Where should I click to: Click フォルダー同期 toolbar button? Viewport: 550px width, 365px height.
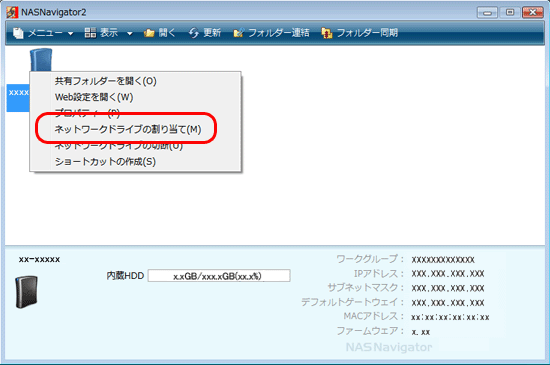tap(360, 33)
